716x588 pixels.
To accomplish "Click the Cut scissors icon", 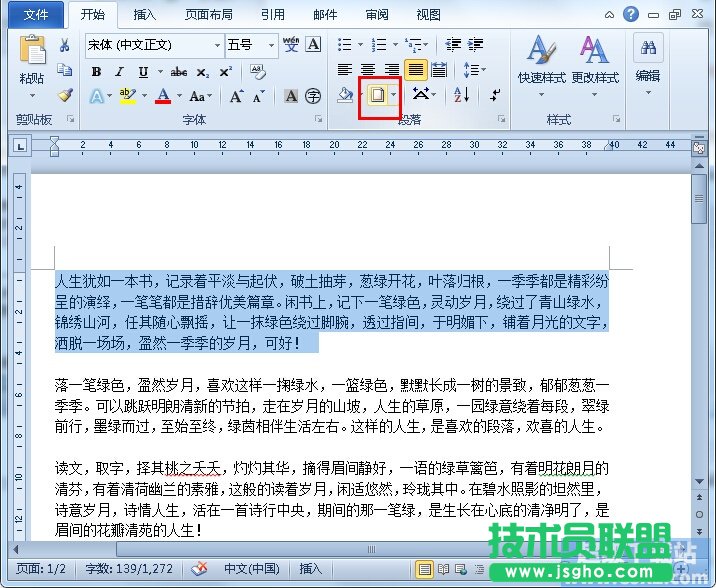I will [x=64, y=46].
